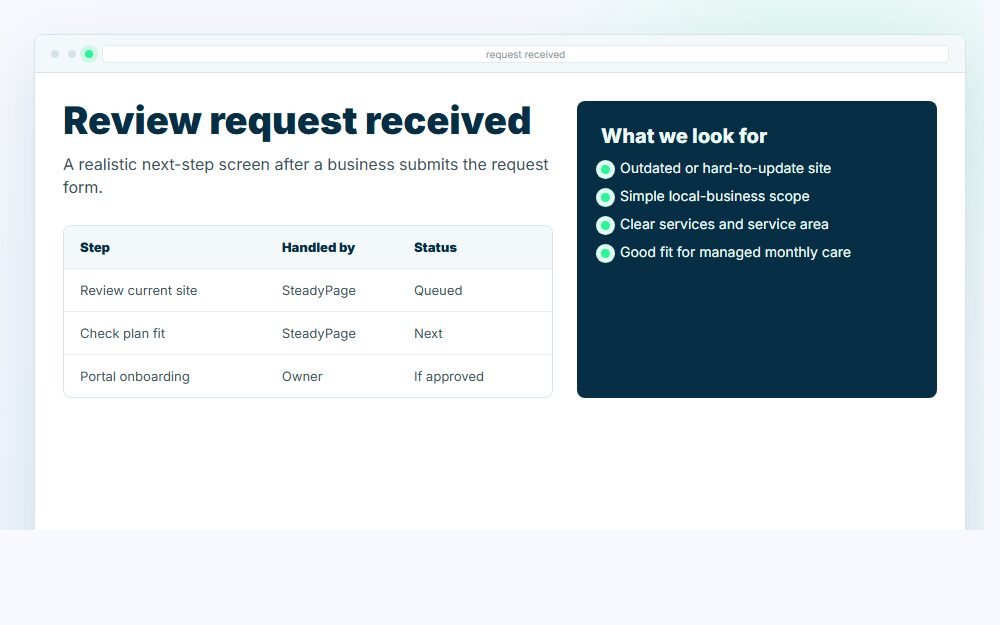Click bullet icon beside 'Good fit for managed monthly care'
Screen dimensions: 1000x625
(x=605, y=253)
